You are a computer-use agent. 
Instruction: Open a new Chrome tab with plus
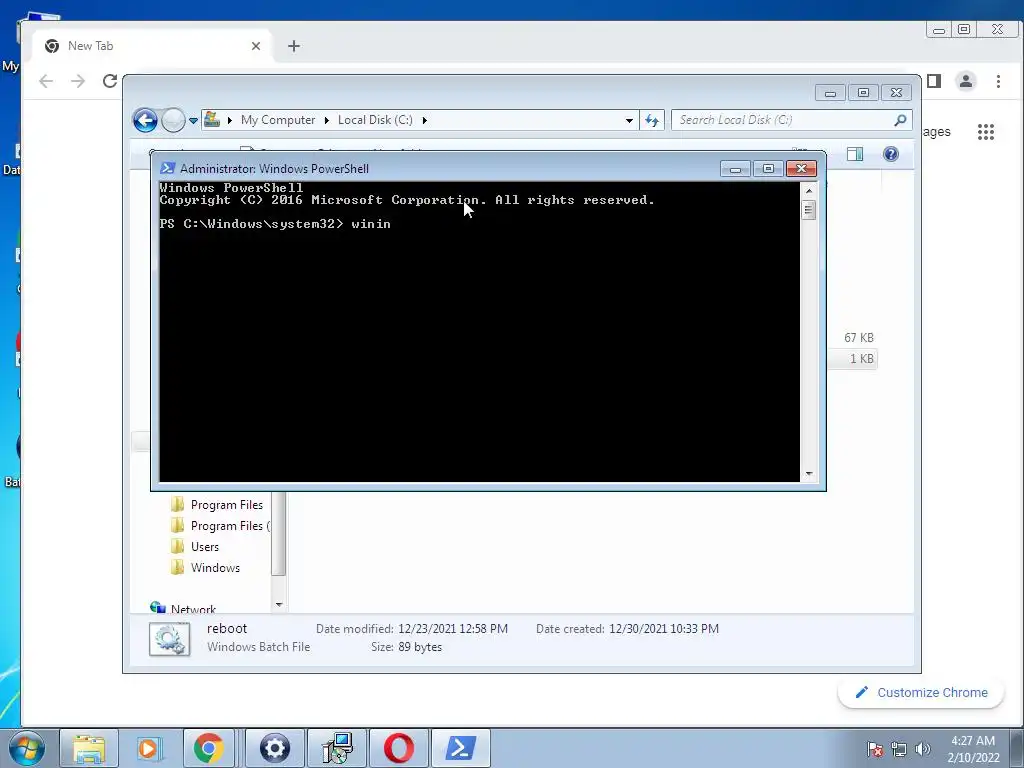coord(294,46)
